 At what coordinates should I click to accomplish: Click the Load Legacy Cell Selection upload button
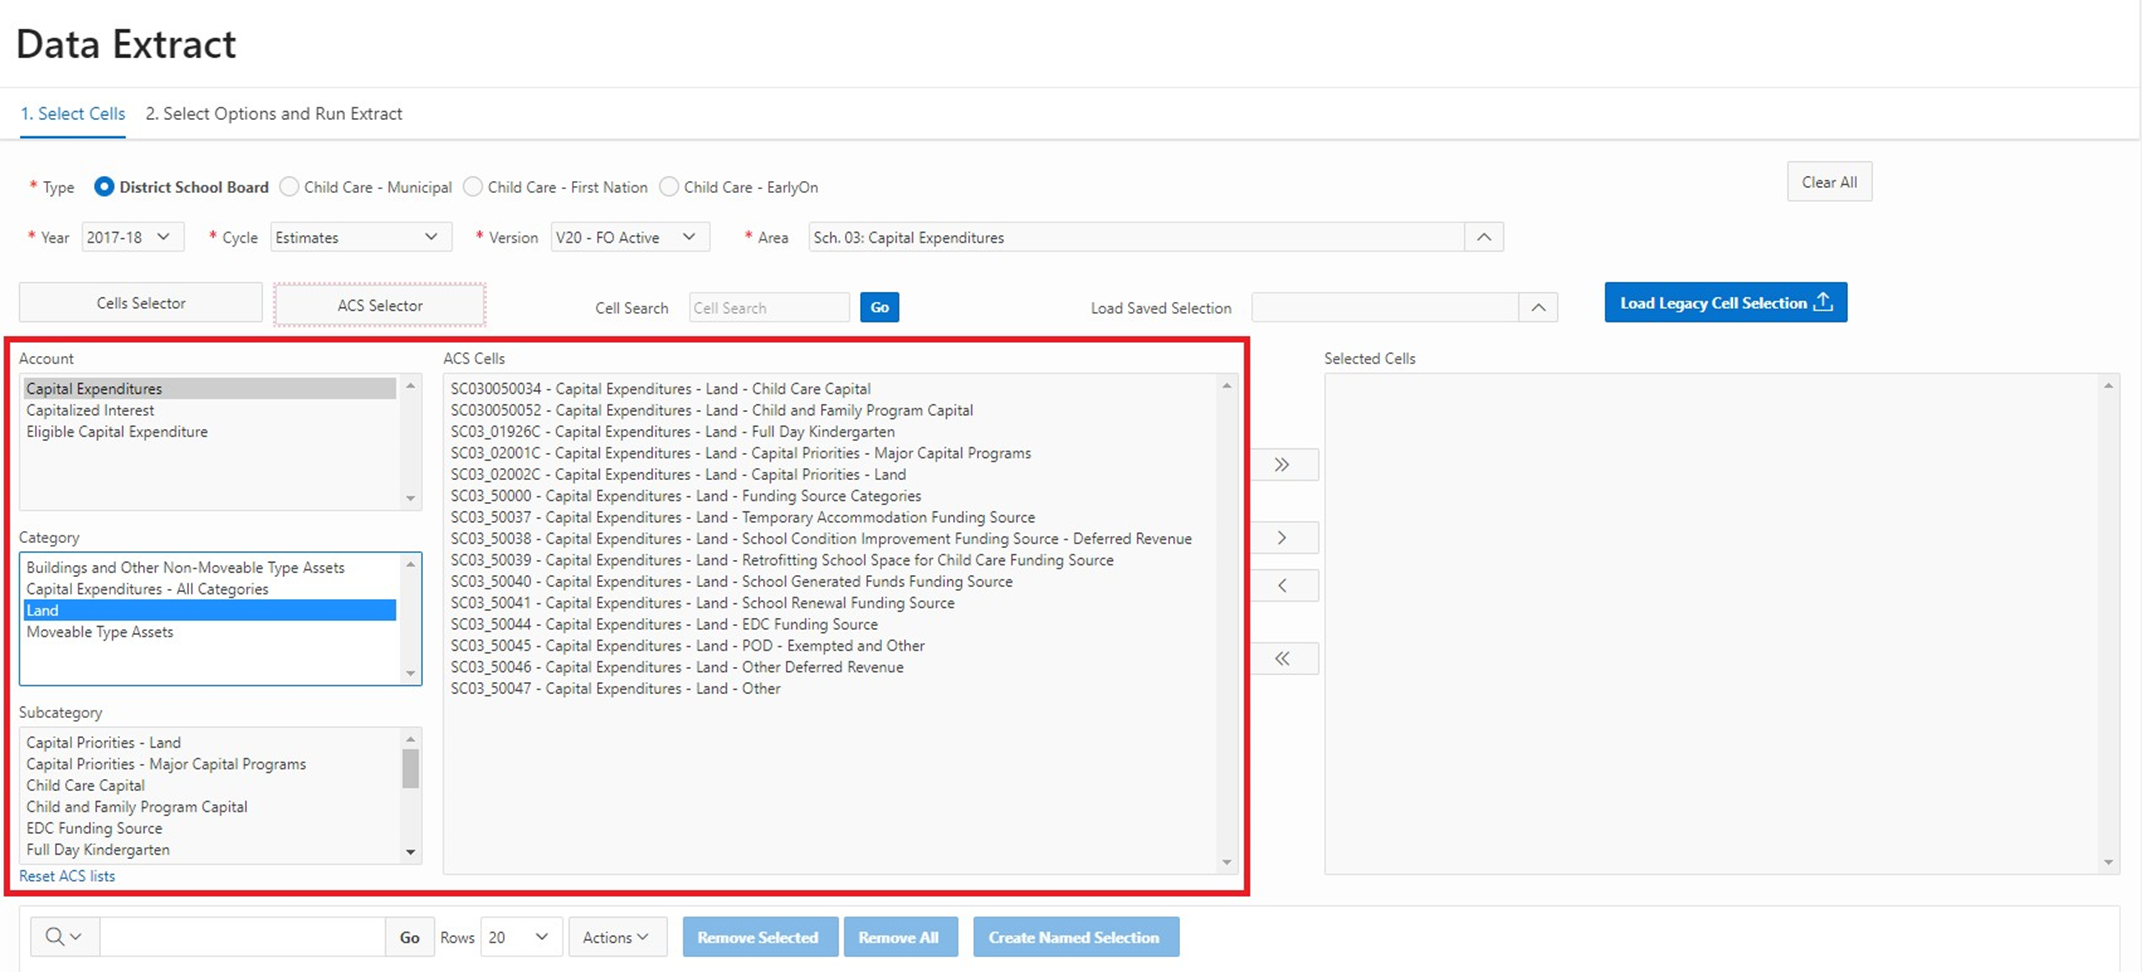pyautogui.click(x=1725, y=303)
